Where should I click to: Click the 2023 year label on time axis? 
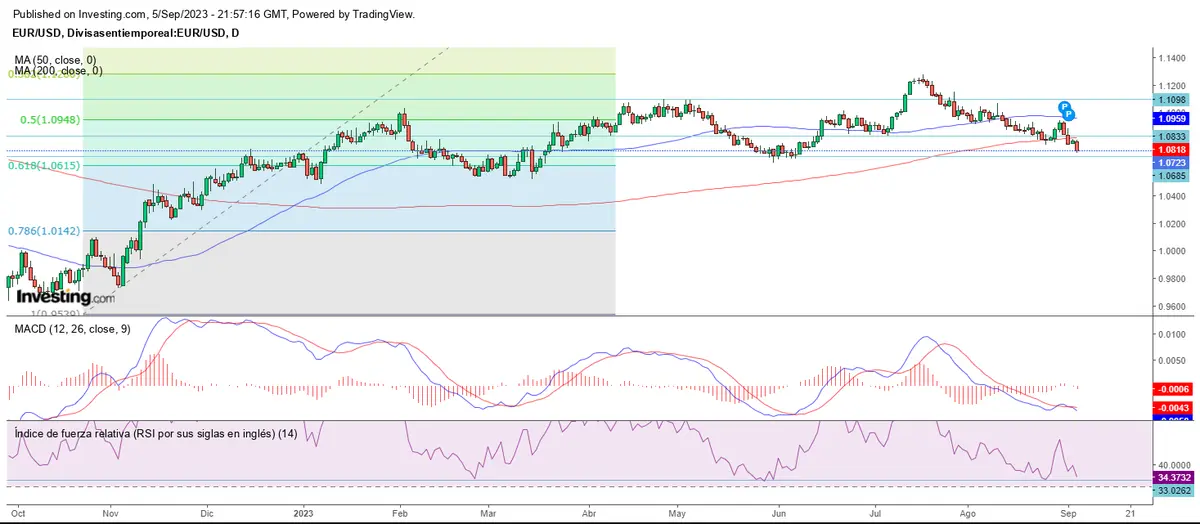tap(306, 511)
